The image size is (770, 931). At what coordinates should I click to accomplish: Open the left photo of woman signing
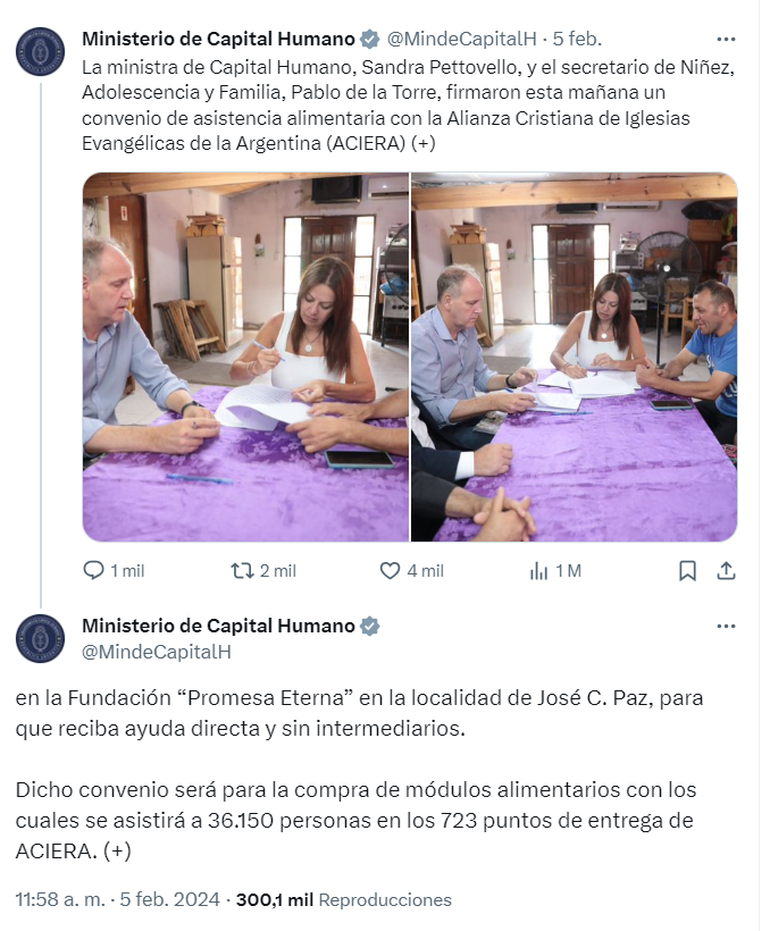(246, 357)
